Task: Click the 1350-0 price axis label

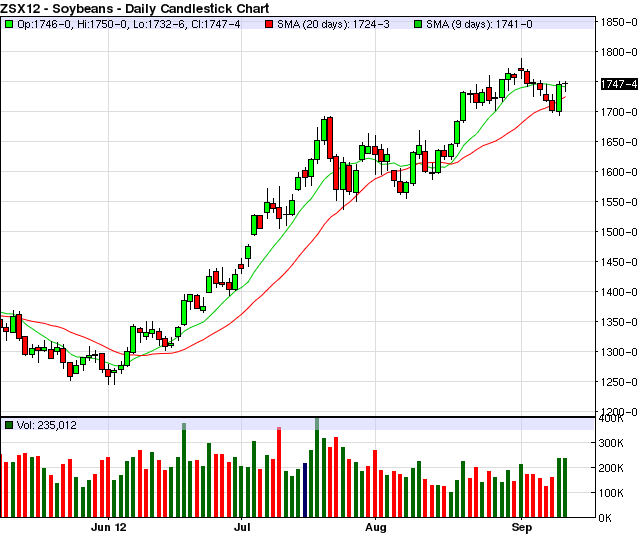Action: (x=619, y=322)
